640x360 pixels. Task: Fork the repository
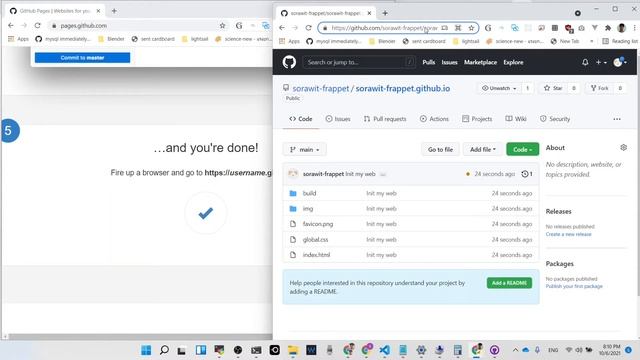(x=599, y=88)
